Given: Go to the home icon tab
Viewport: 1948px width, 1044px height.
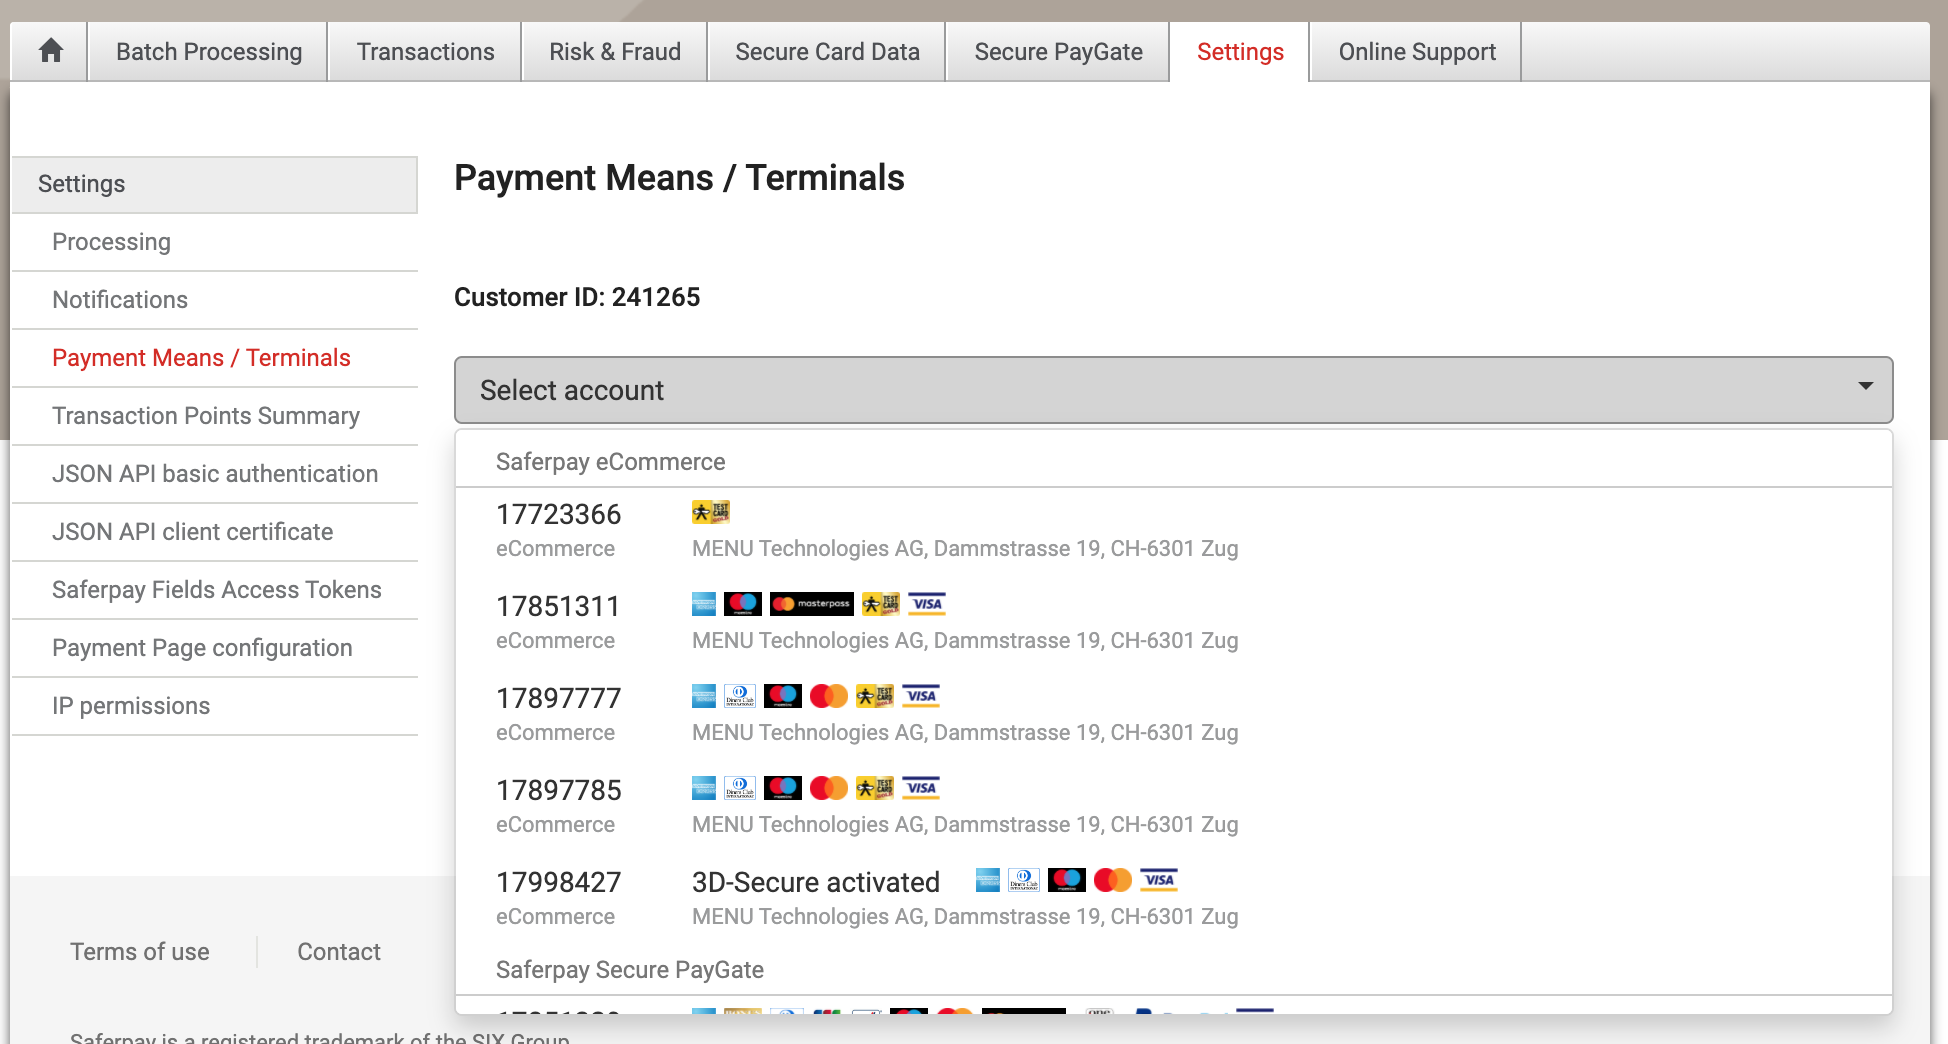Looking at the screenshot, I should [50, 51].
